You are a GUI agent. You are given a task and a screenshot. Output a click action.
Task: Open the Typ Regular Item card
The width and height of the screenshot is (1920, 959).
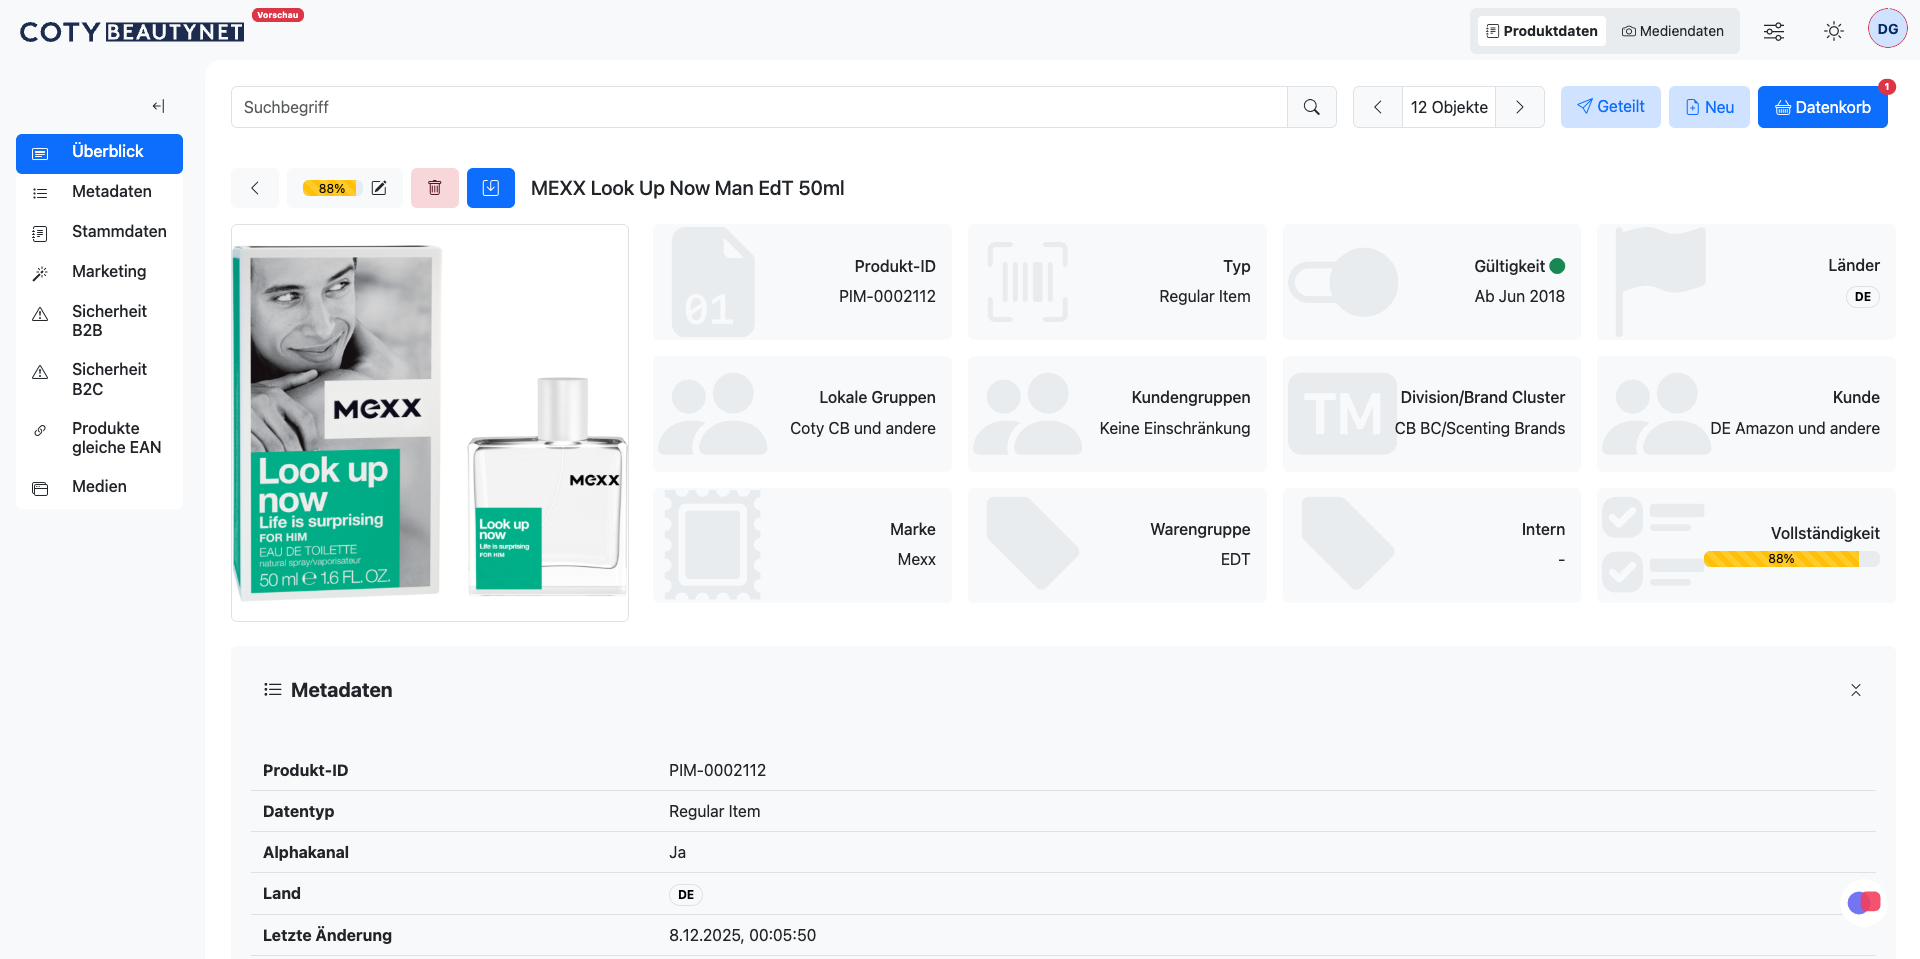click(1117, 282)
